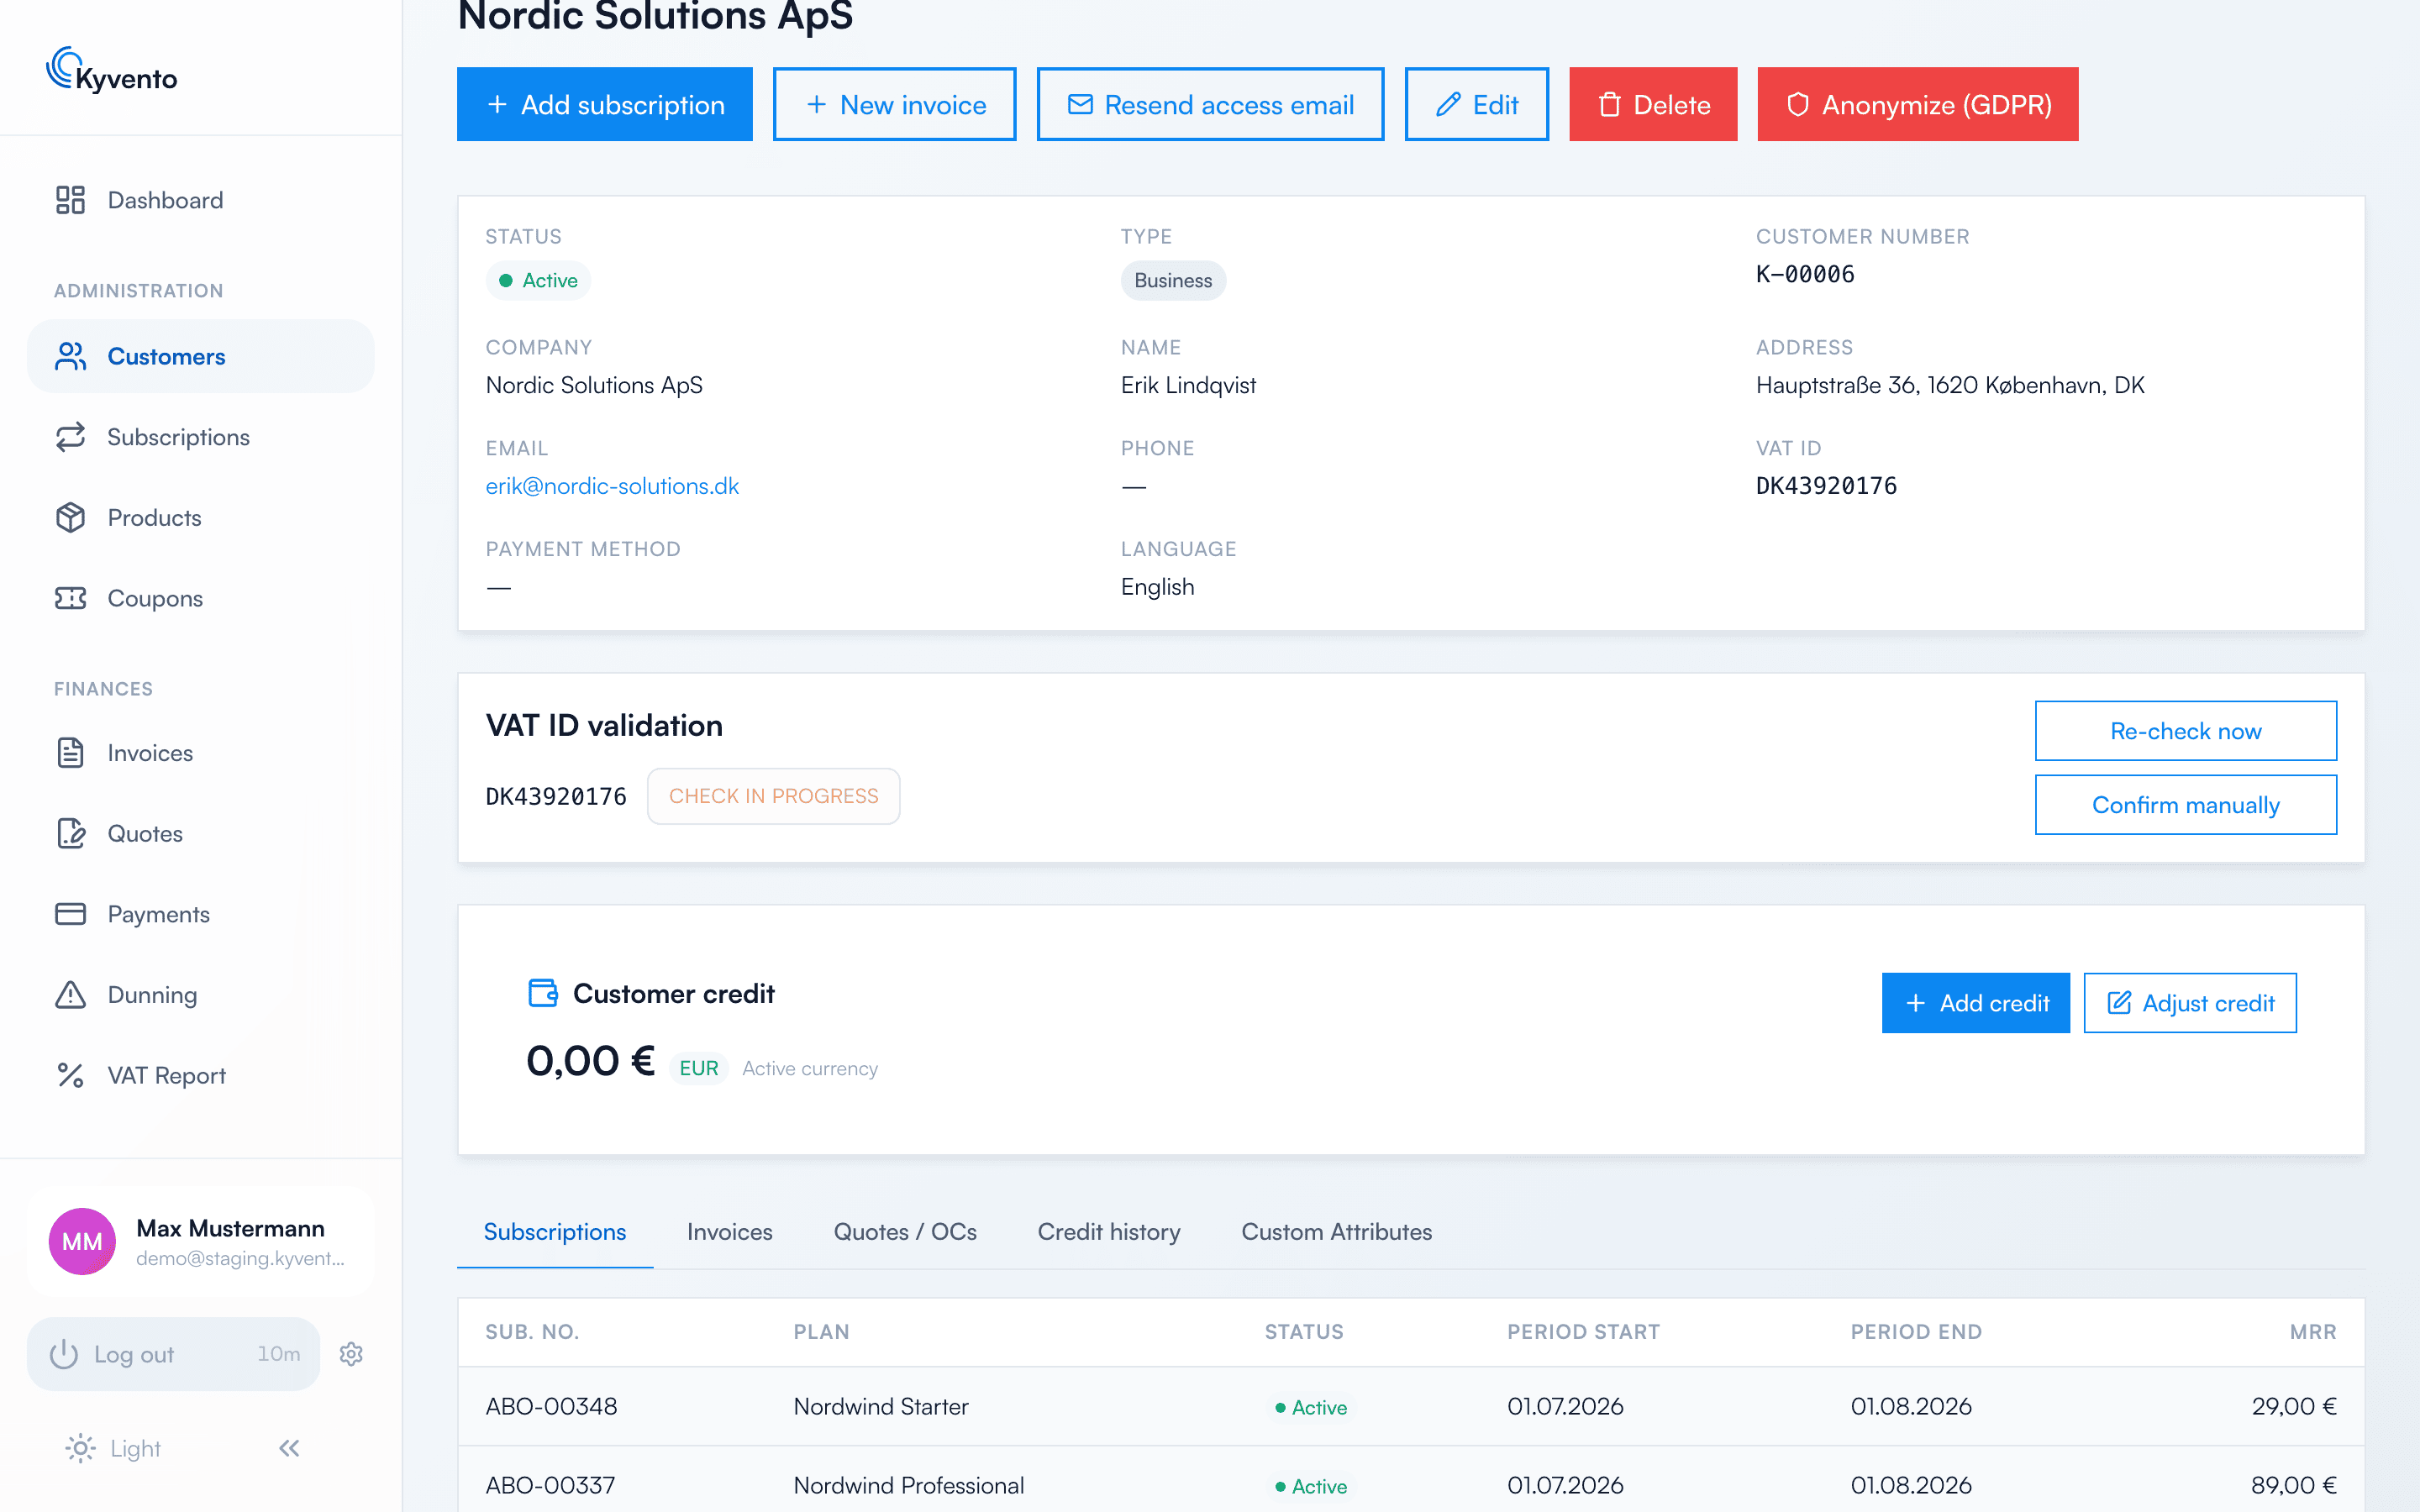The height and width of the screenshot is (1512, 2420).
Task: Click the MRR column header
Action: tap(2313, 1332)
